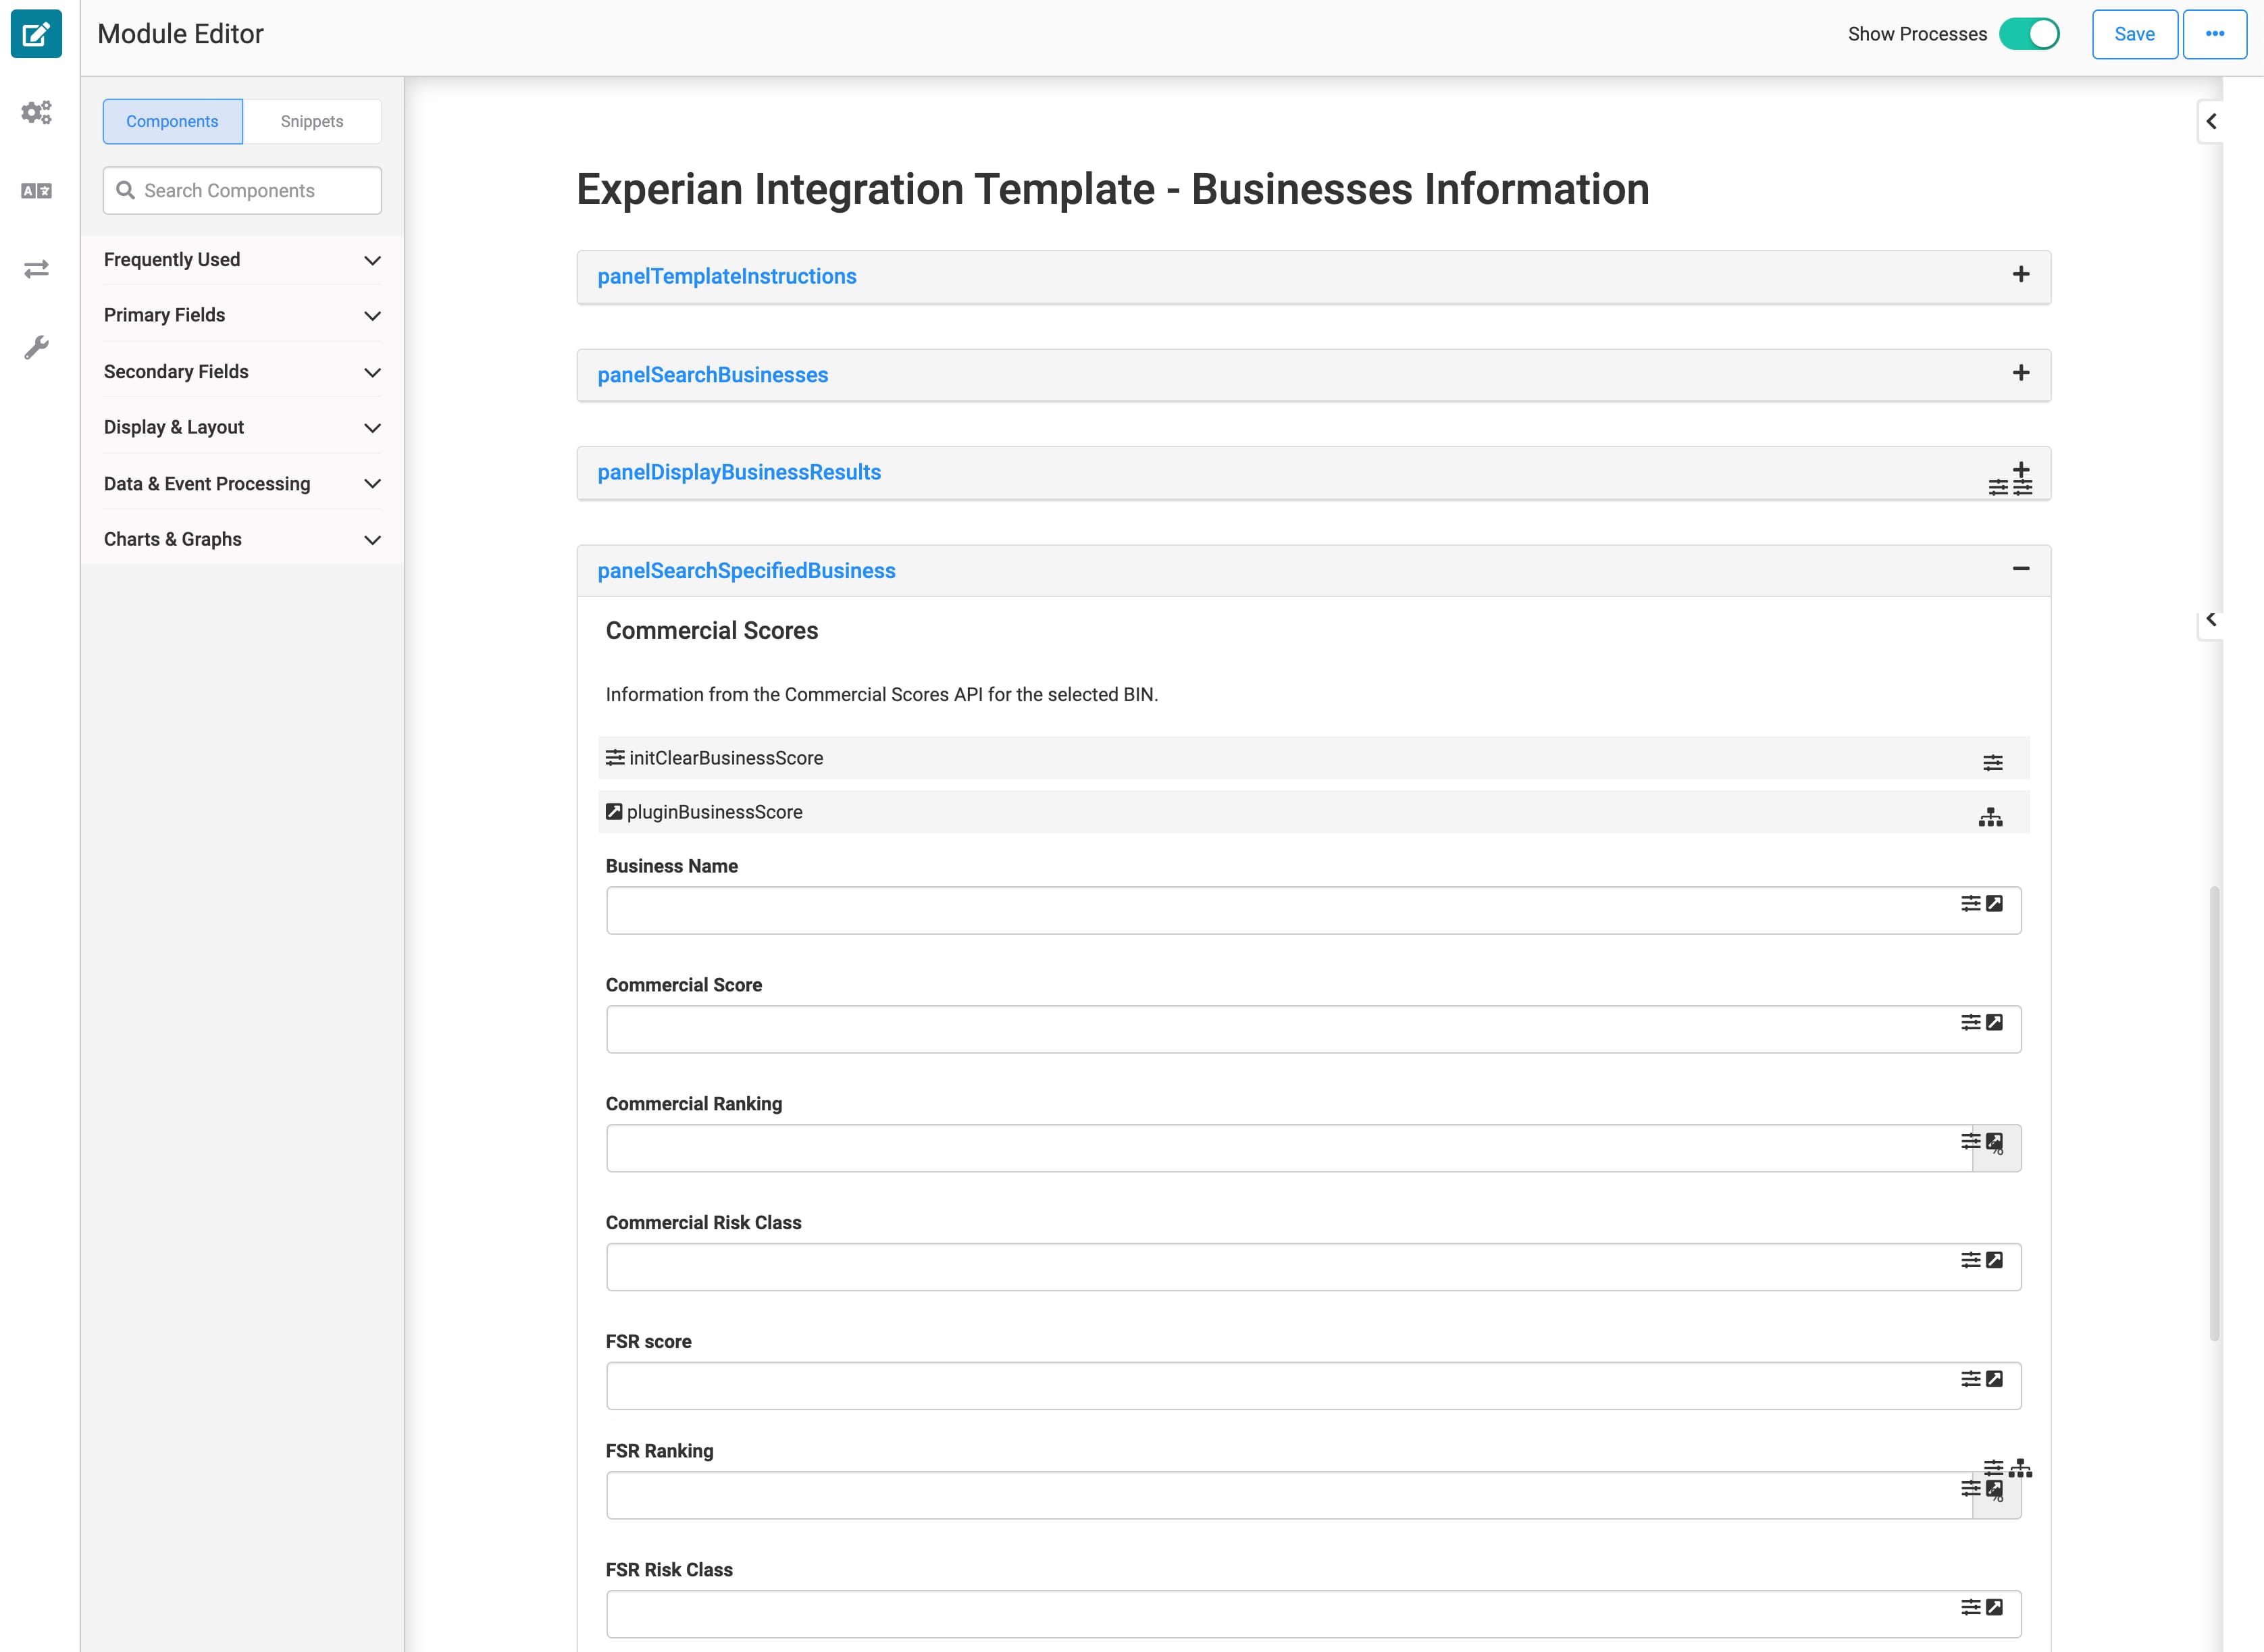Open the transfer arrows sidebar icon
Viewport: 2264px width, 1652px height.
(x=36, y=269)
